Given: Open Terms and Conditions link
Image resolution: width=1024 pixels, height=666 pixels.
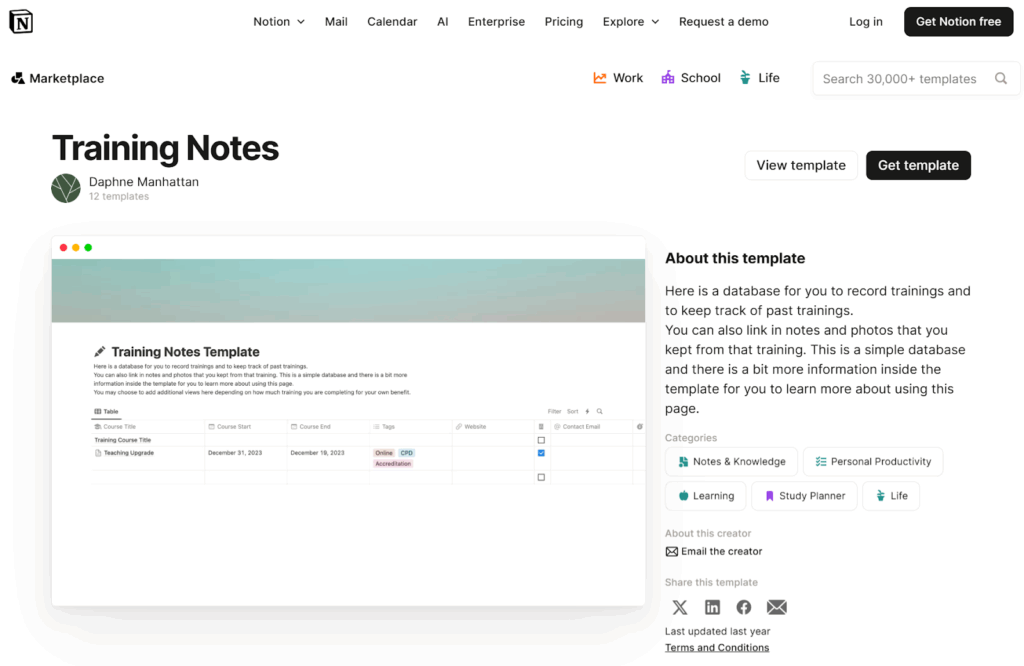Looking at the screenshot, I should (716, 648).
